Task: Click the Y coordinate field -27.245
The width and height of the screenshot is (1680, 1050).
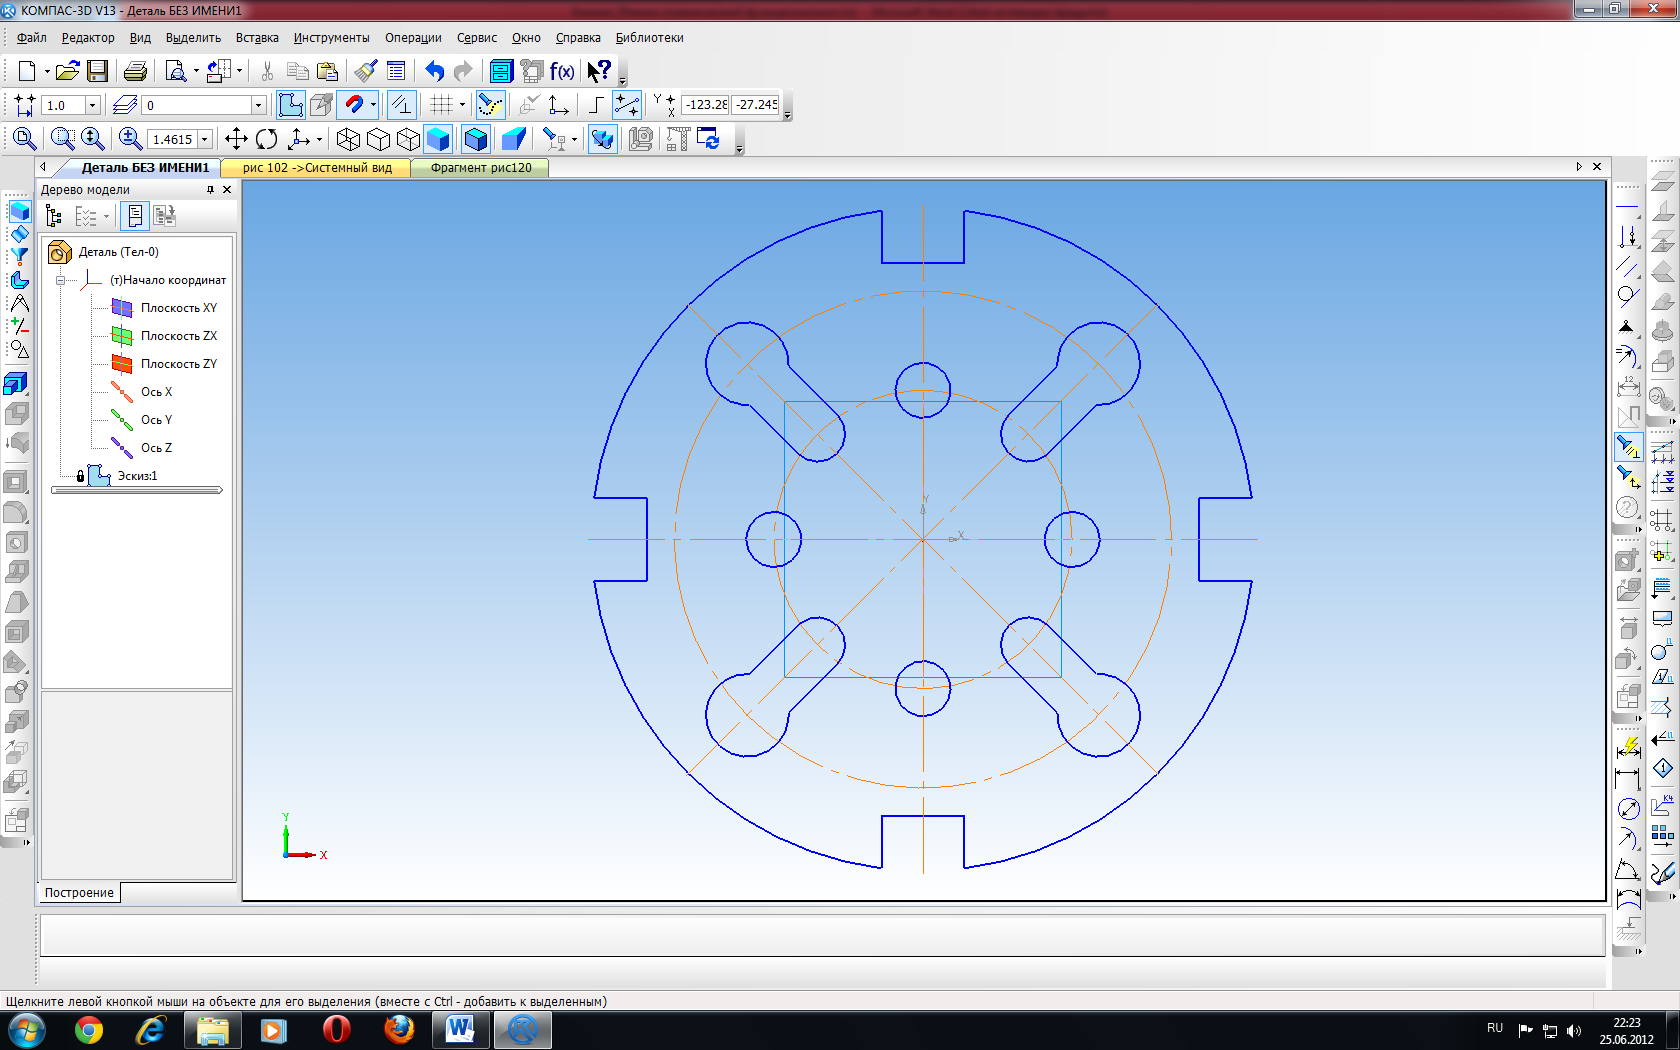Action: tap(756, 105)
